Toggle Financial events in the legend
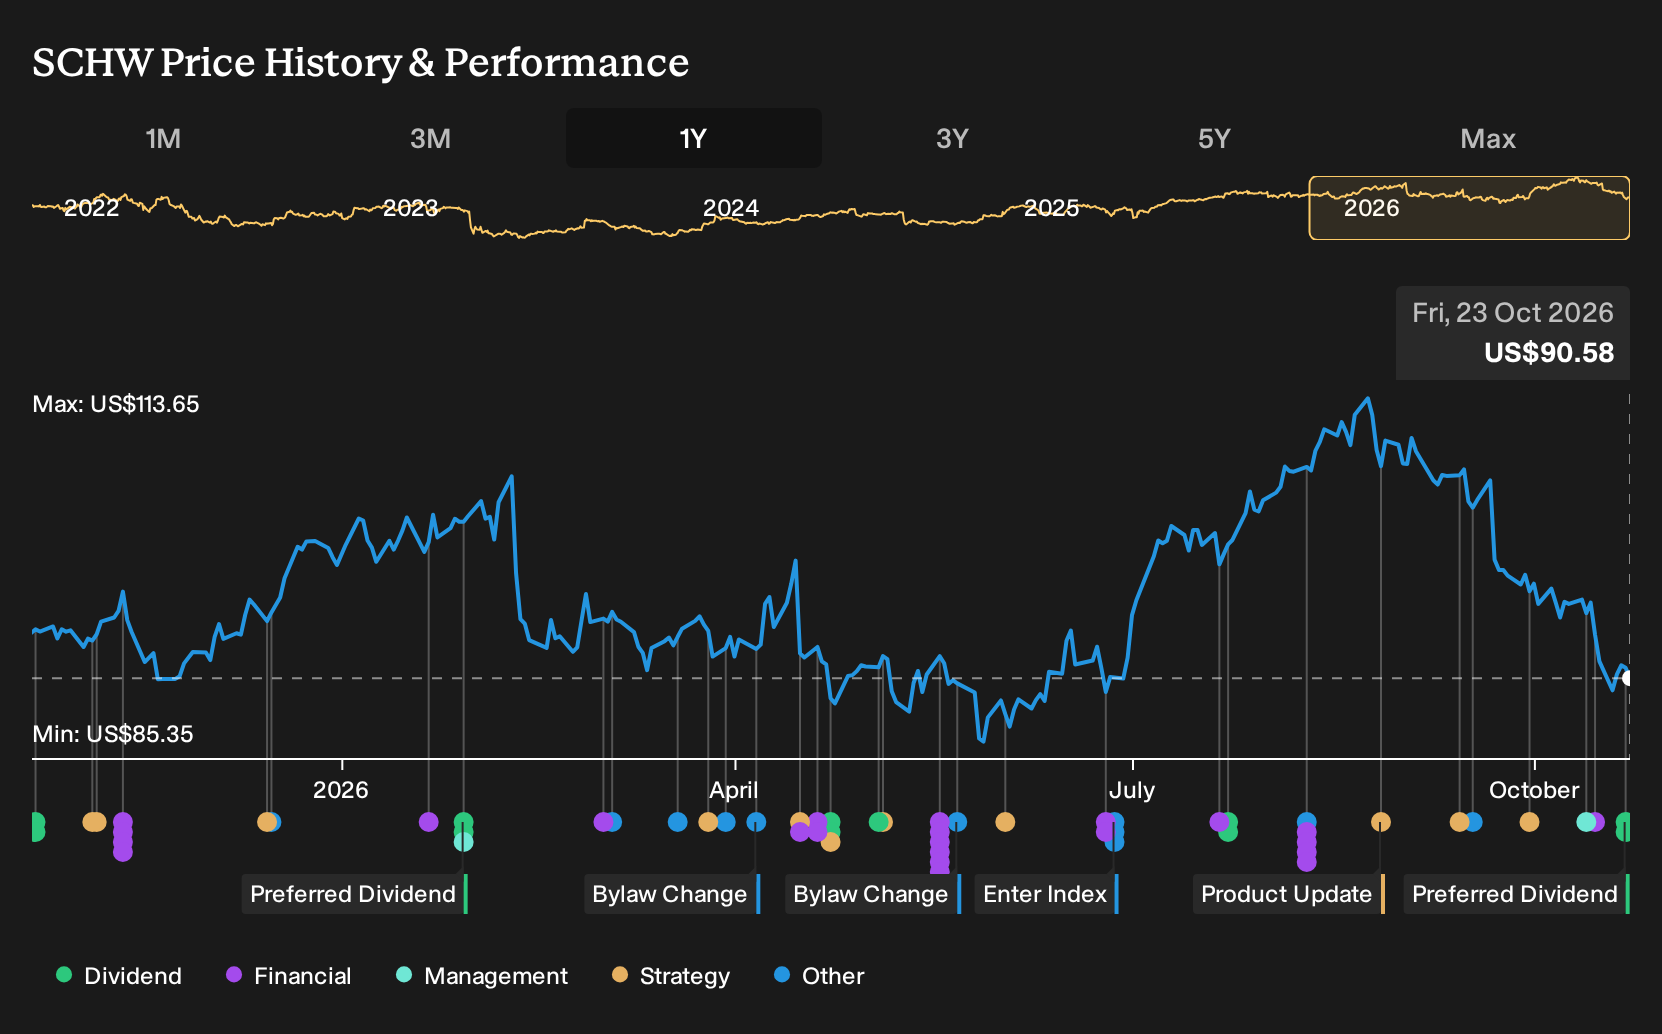This screenshot has width=1662, height=1034. [289, 976]
